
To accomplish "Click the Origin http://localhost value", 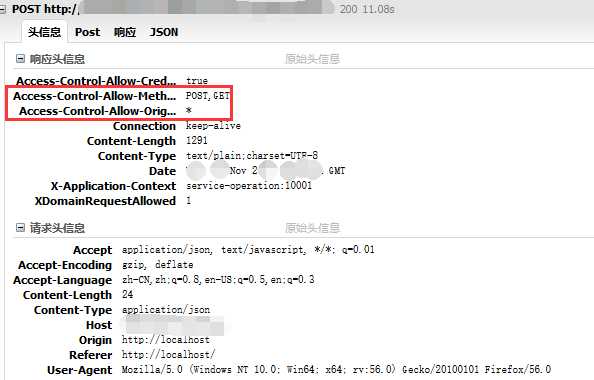I will [166, 339].
